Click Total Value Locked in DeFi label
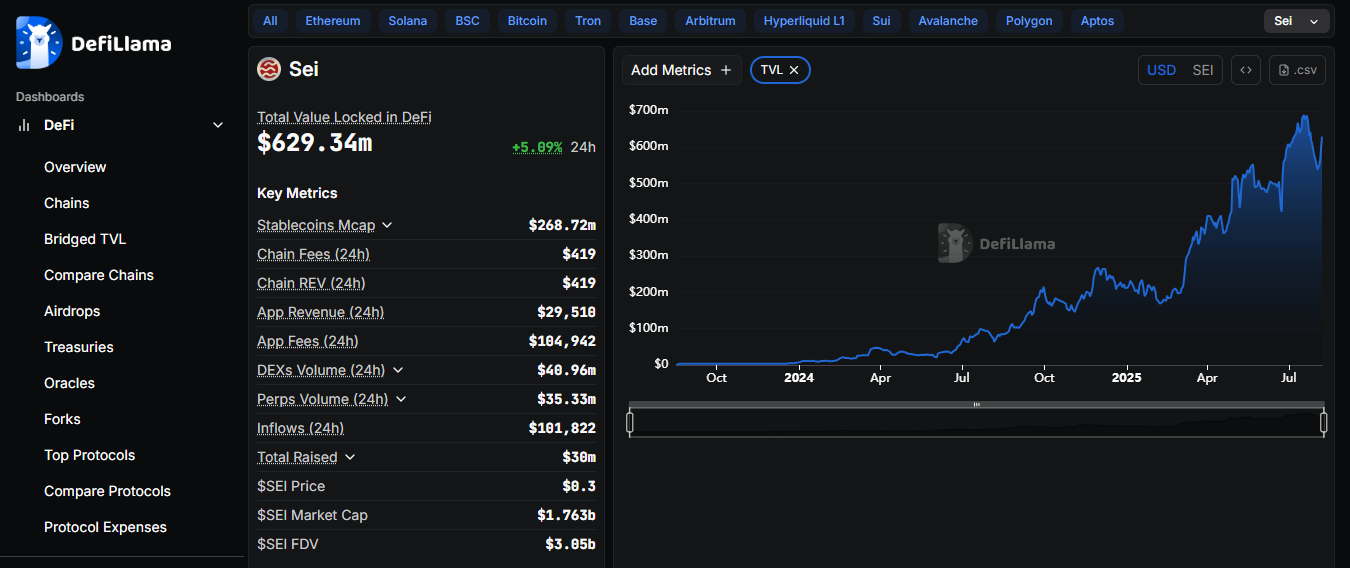 click(344, 117)
